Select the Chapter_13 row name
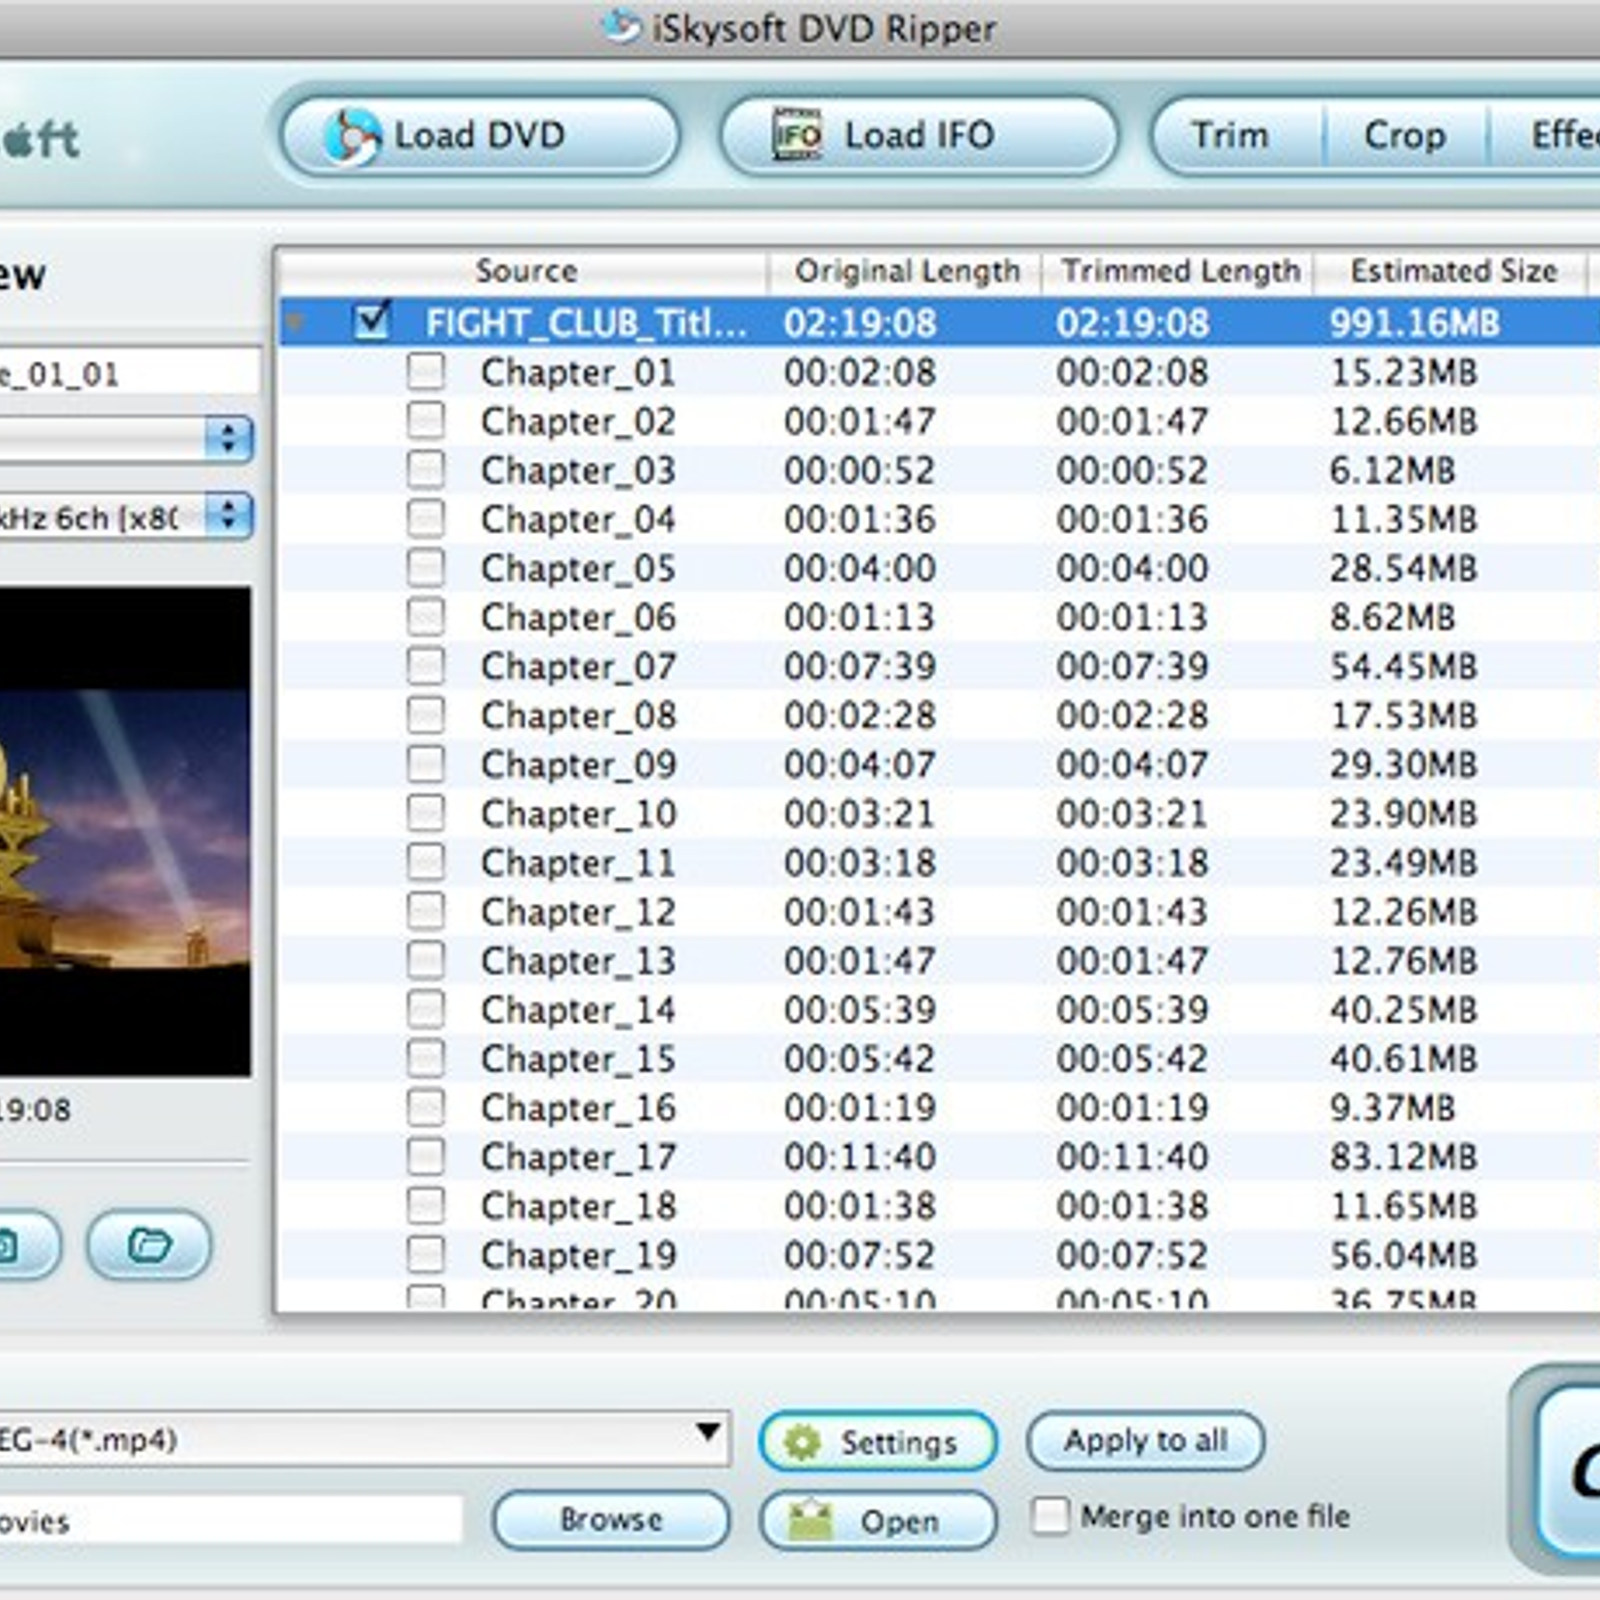The image size is (1600, 1600). point(578,960)
